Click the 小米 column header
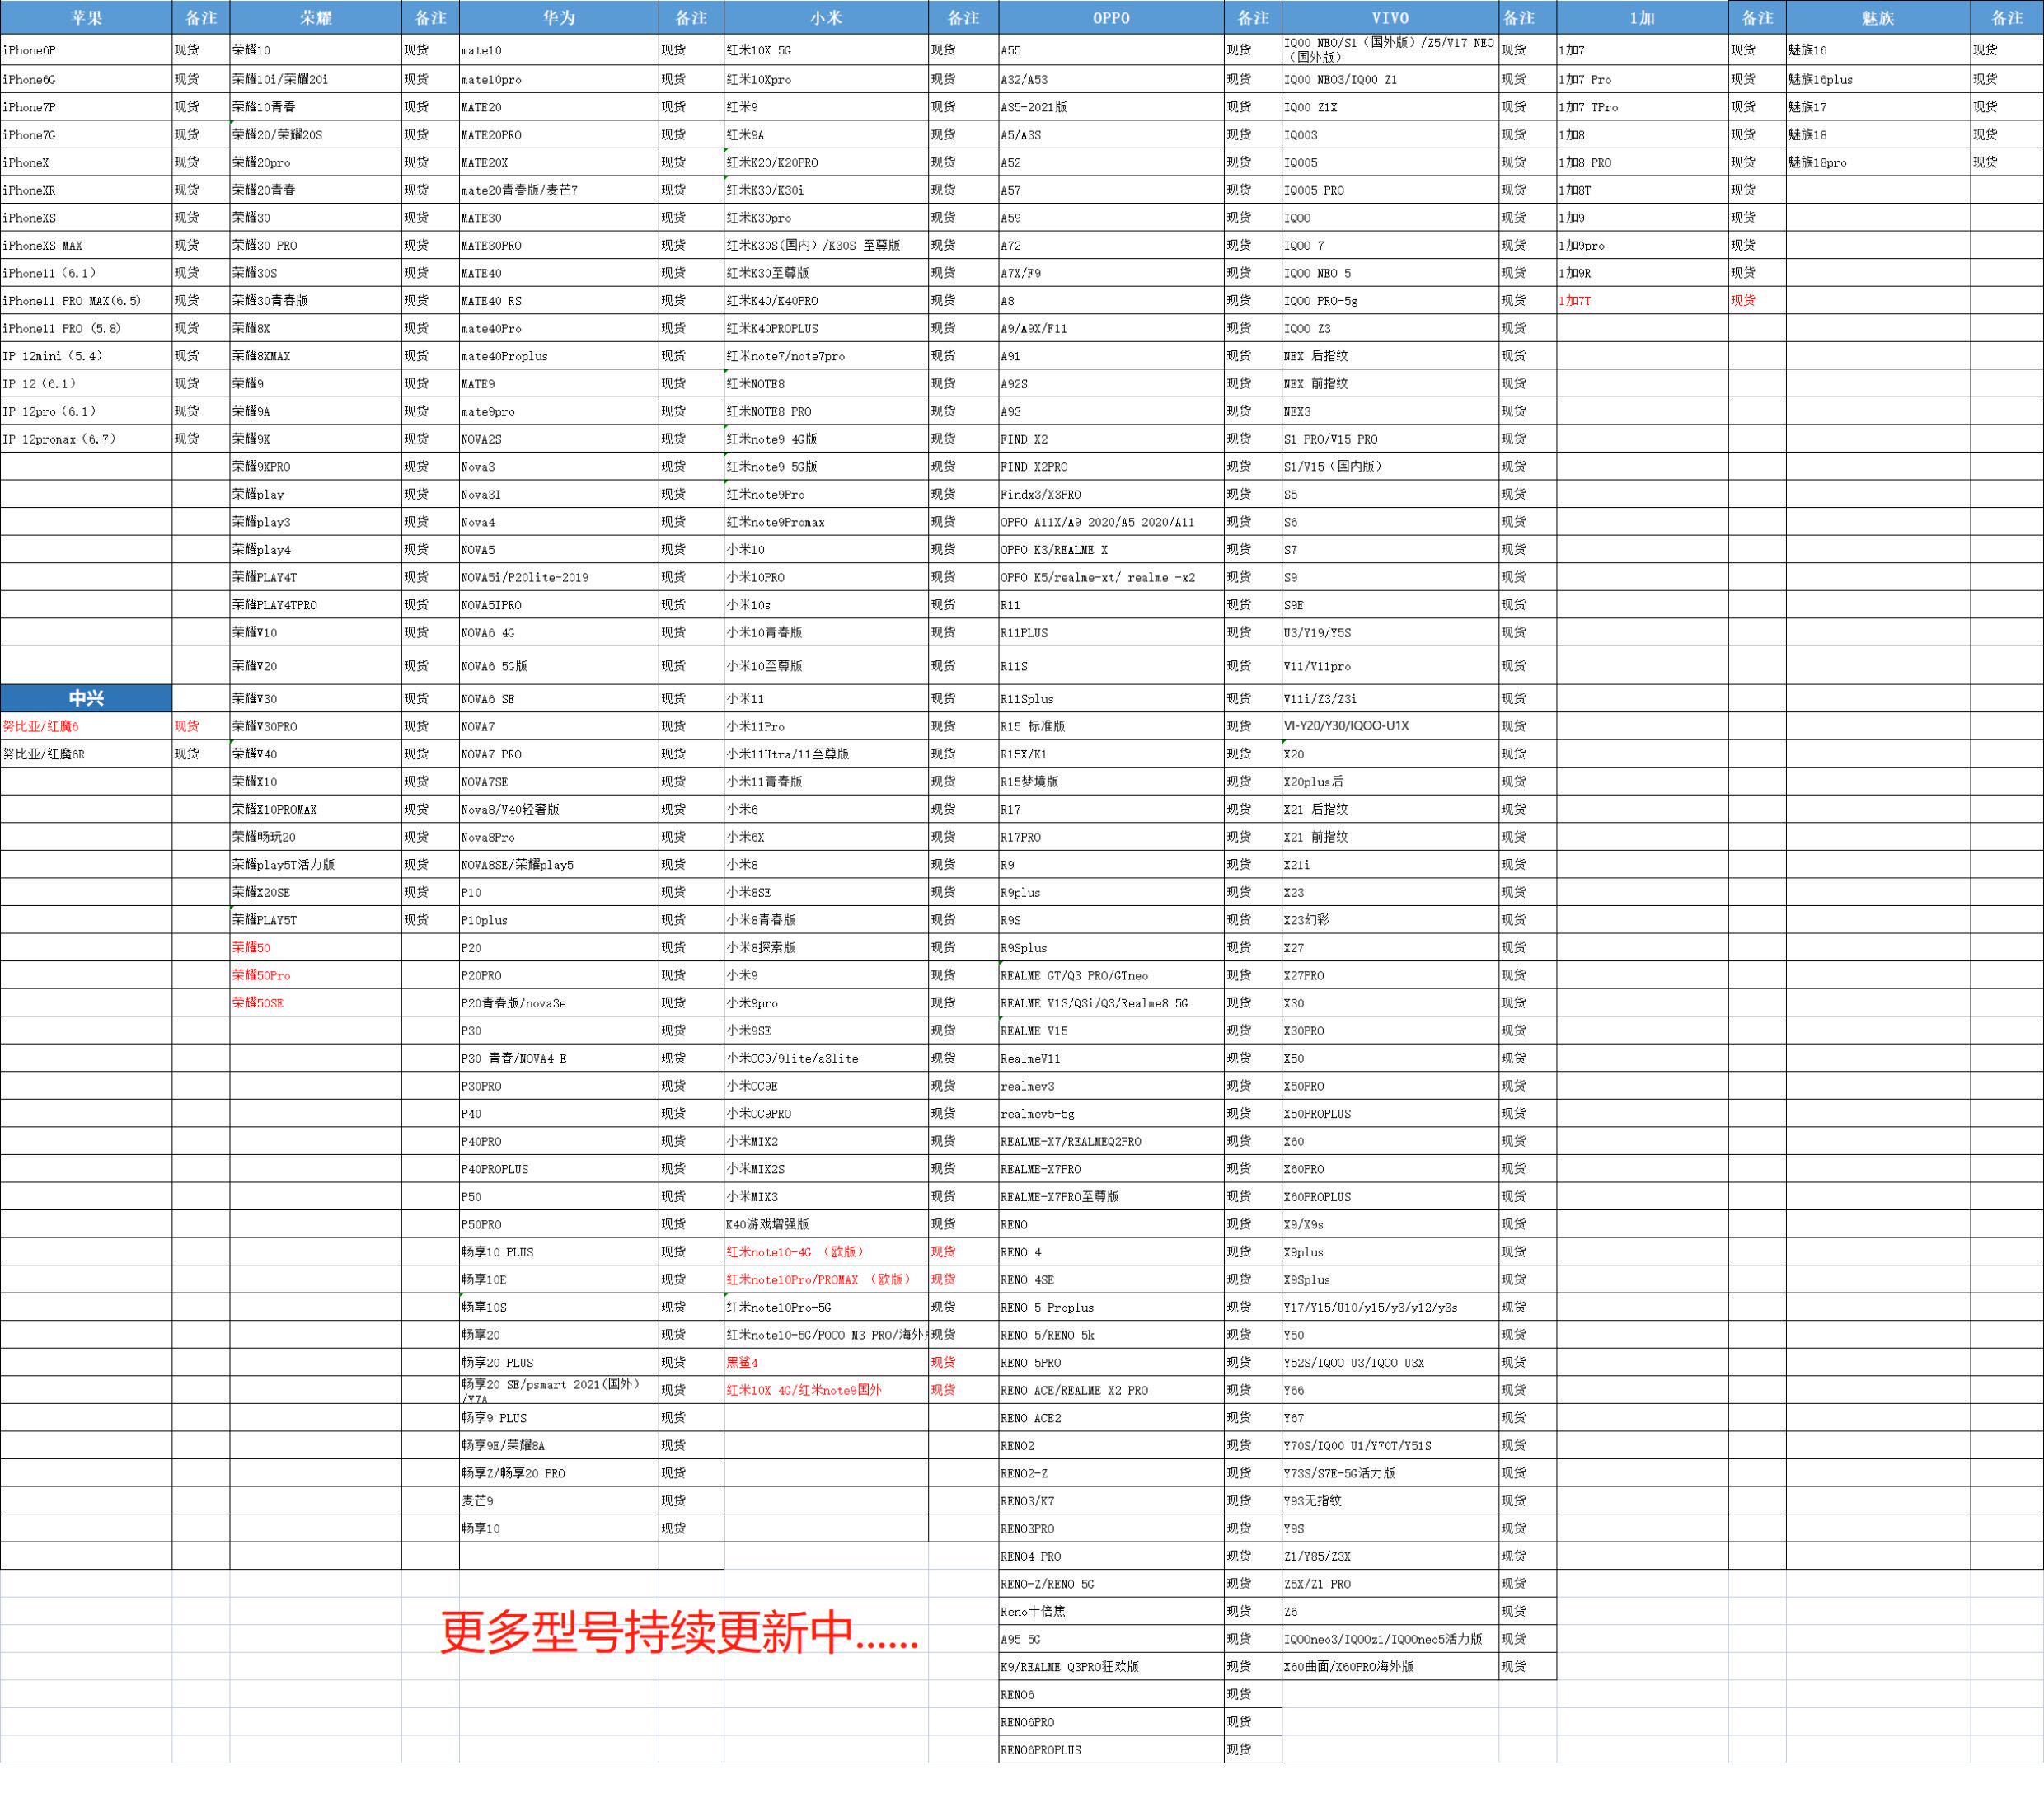Image resolution: width=2044 pixels, height=1817 pixels. 825,18
